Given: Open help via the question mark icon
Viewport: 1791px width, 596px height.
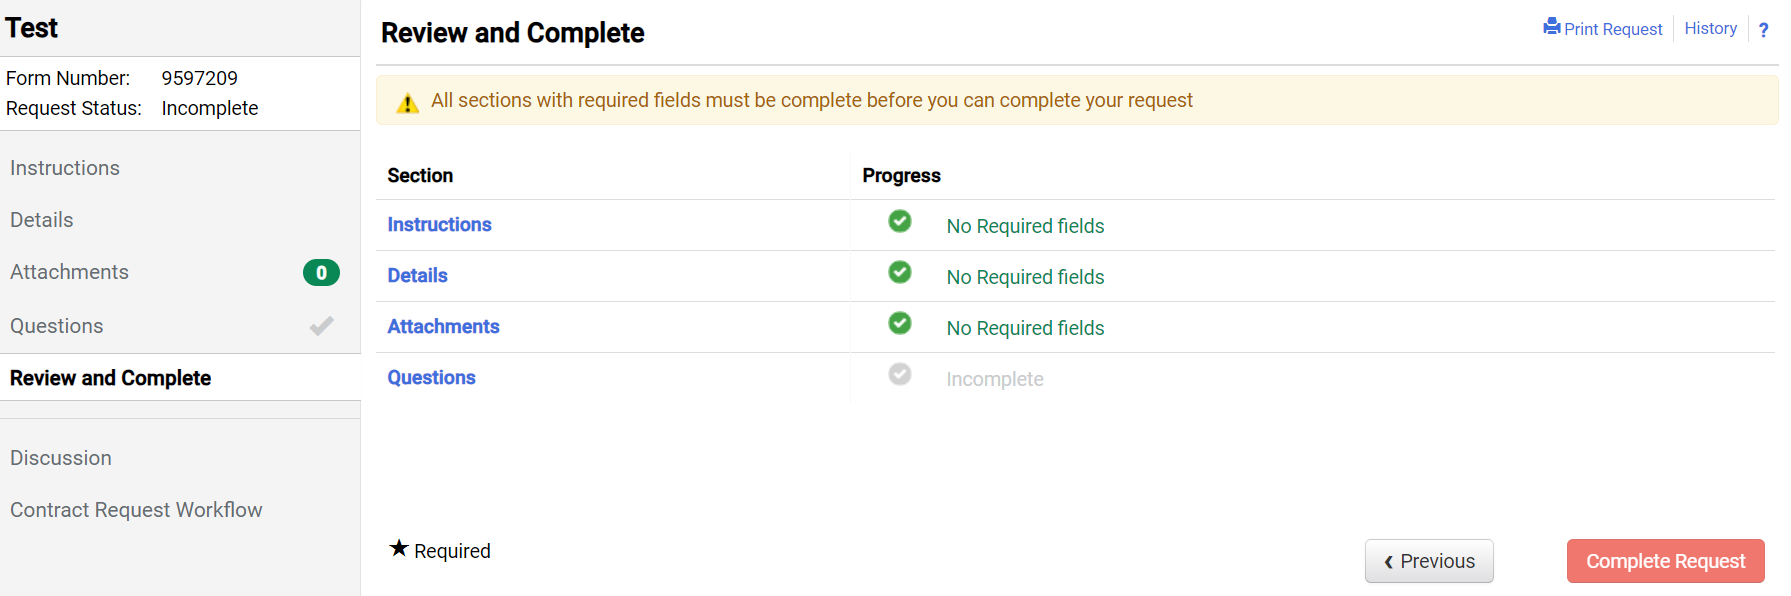Looking at the screenshot, I should tap(1763, 30).
